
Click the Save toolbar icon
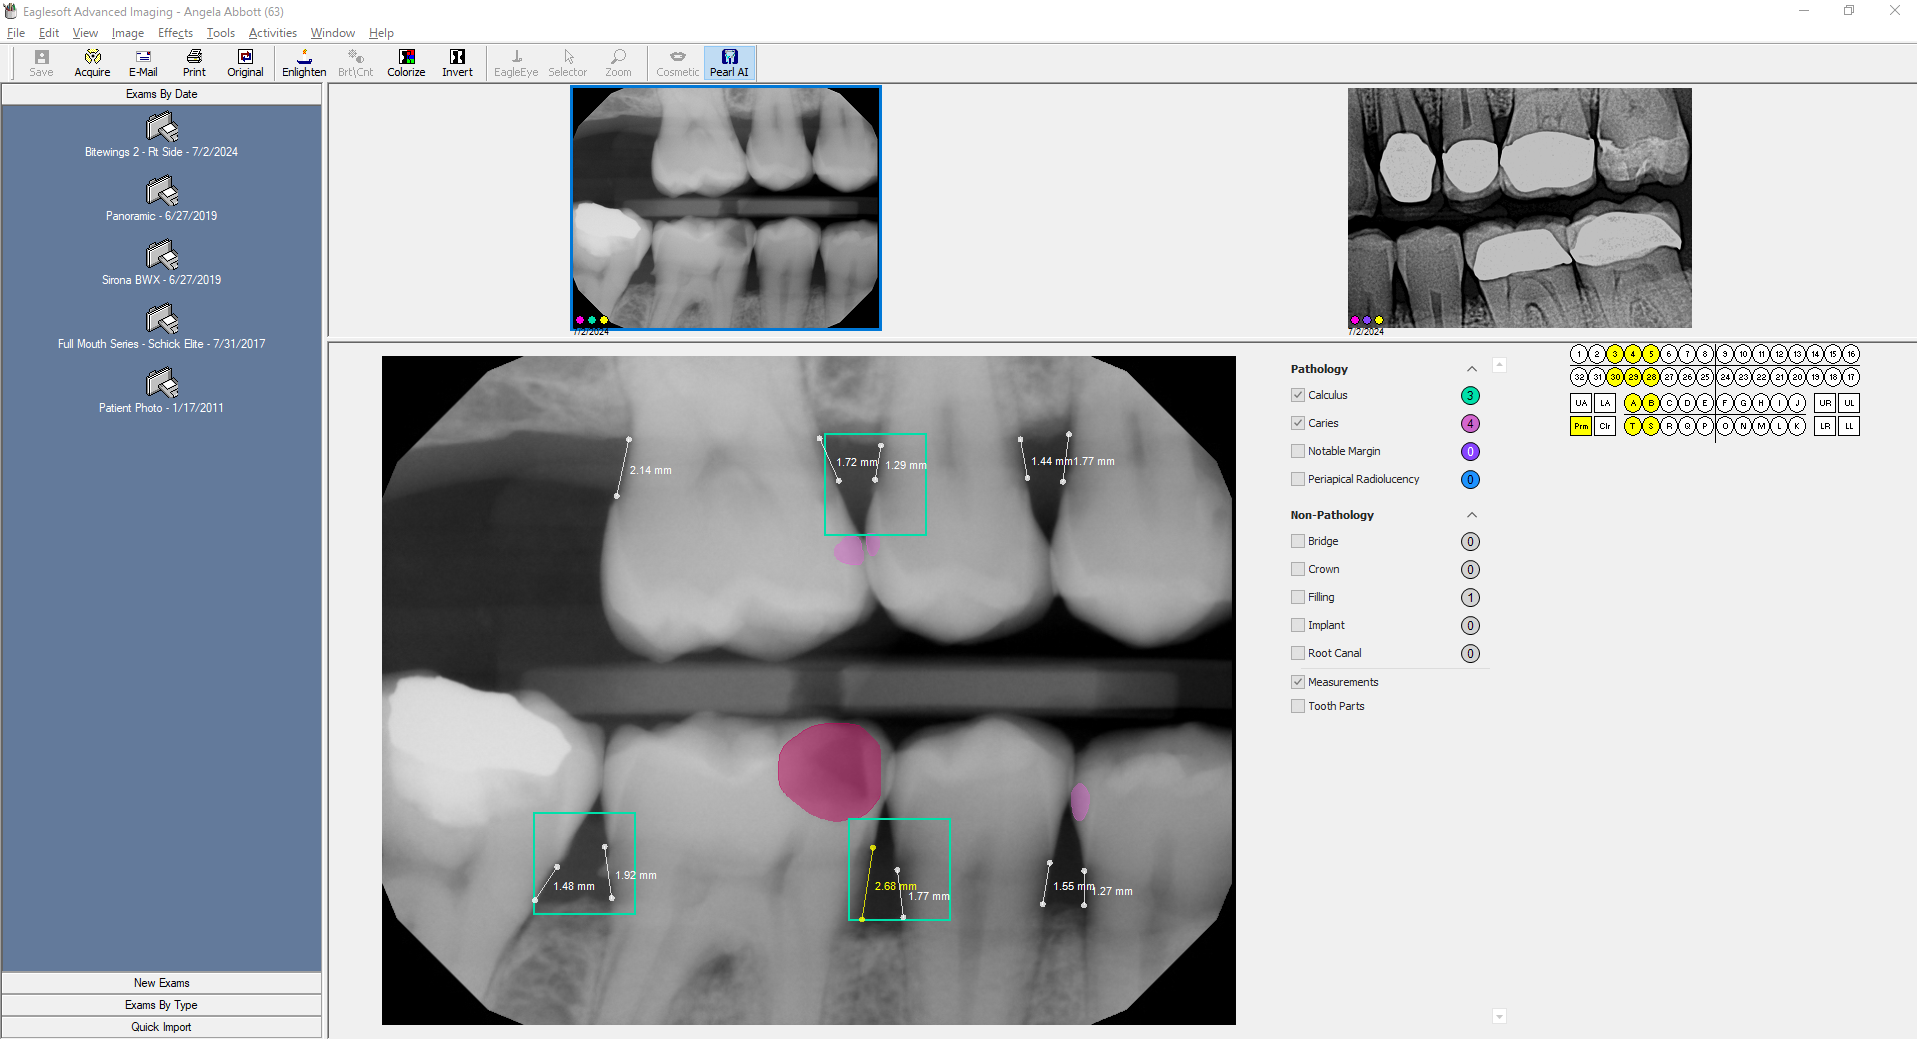tap(41, 63)
